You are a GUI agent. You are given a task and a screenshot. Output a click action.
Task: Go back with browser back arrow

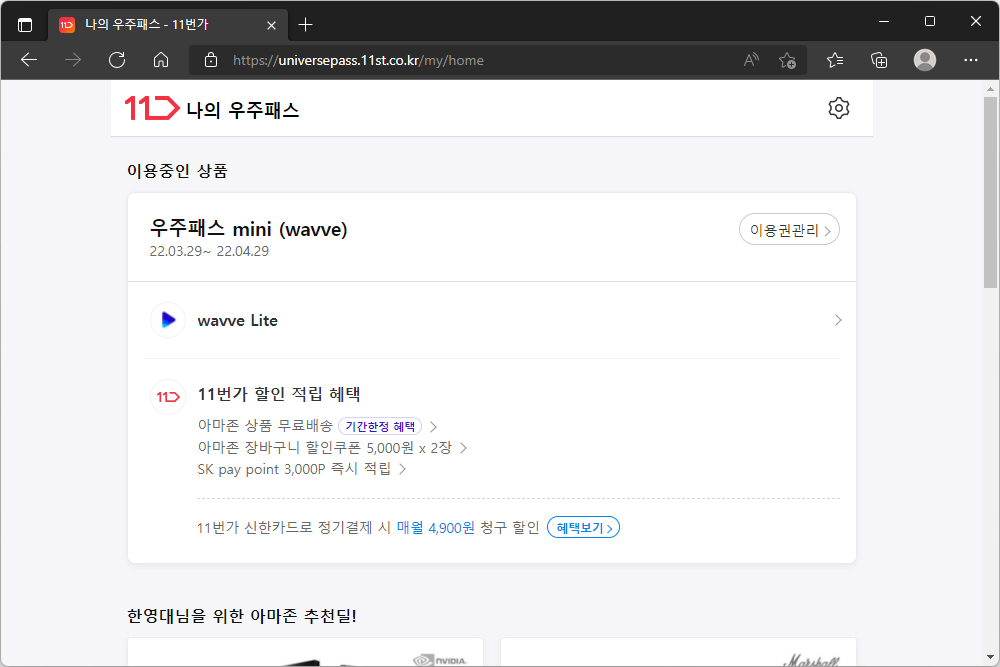point(29,60)
